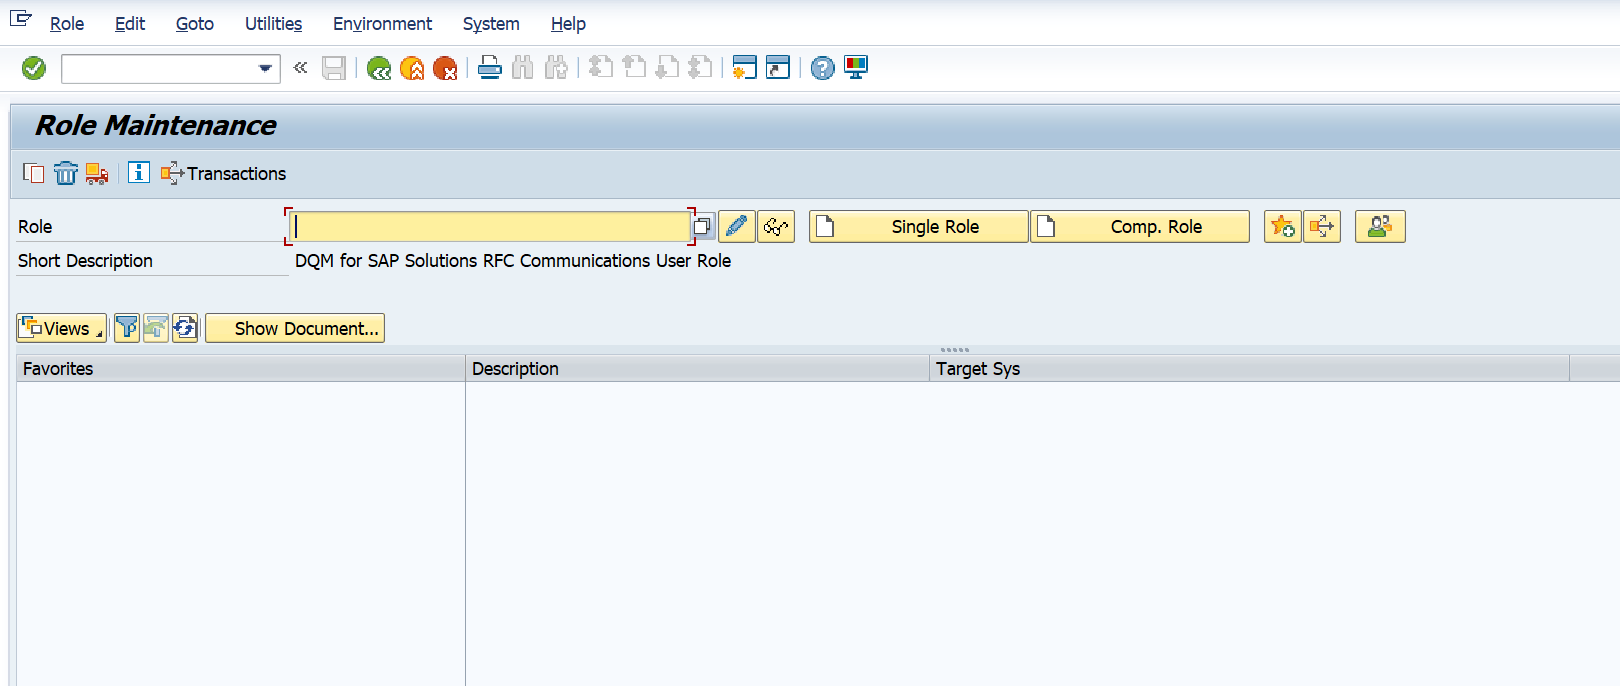The height and width of the screenshot is (686, 1620).
Task: Click the Customize Local Layout monitor icon
Action: (x=856, y=68)
